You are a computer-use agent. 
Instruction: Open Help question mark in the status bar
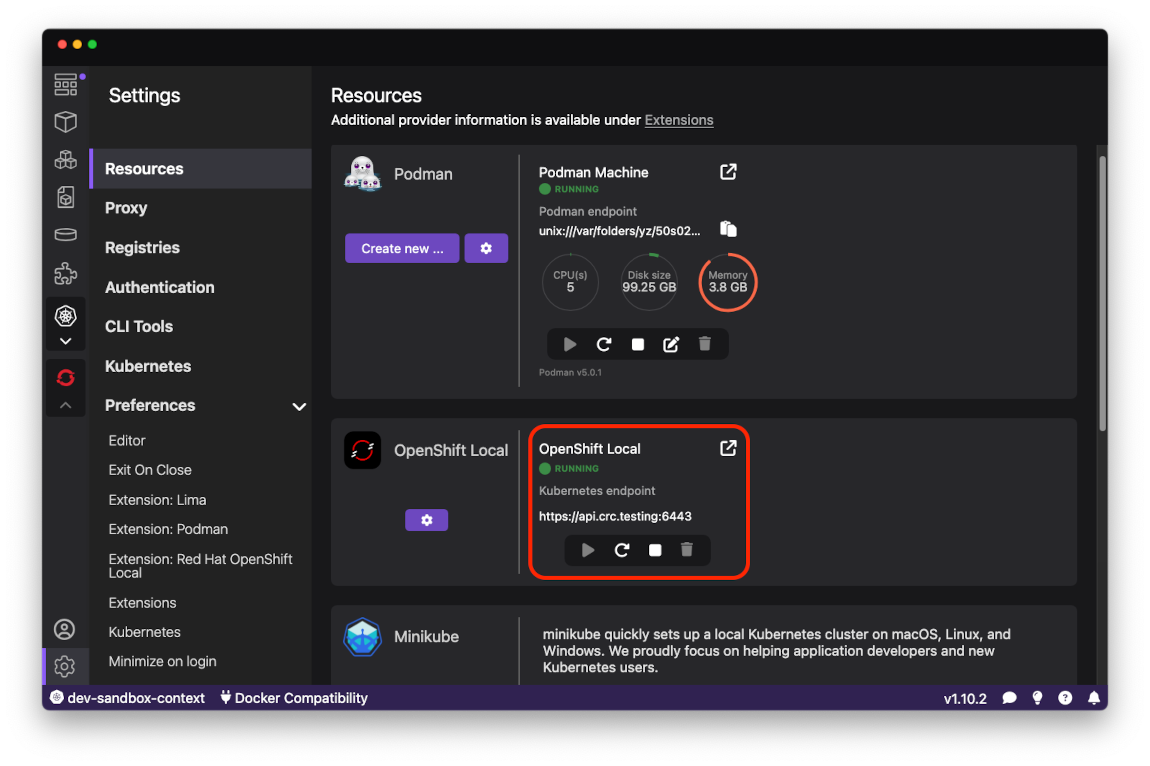[1065, 698]
